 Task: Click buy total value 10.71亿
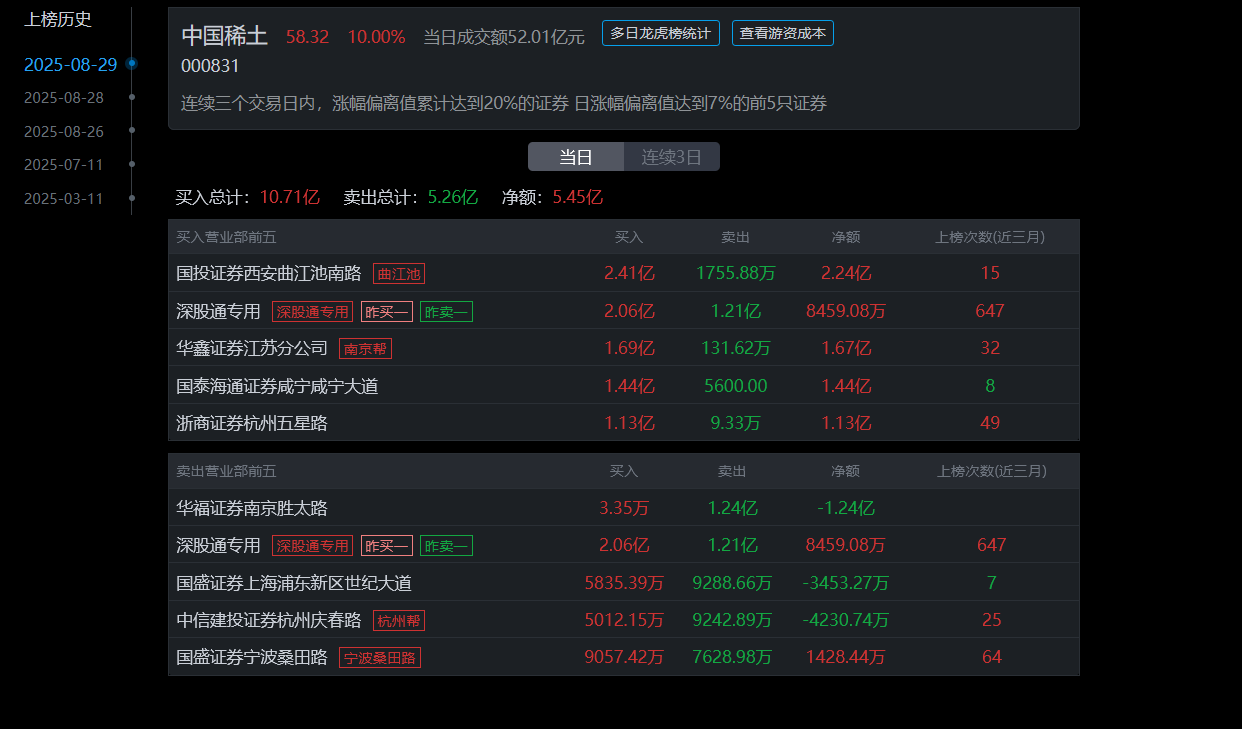289,197
